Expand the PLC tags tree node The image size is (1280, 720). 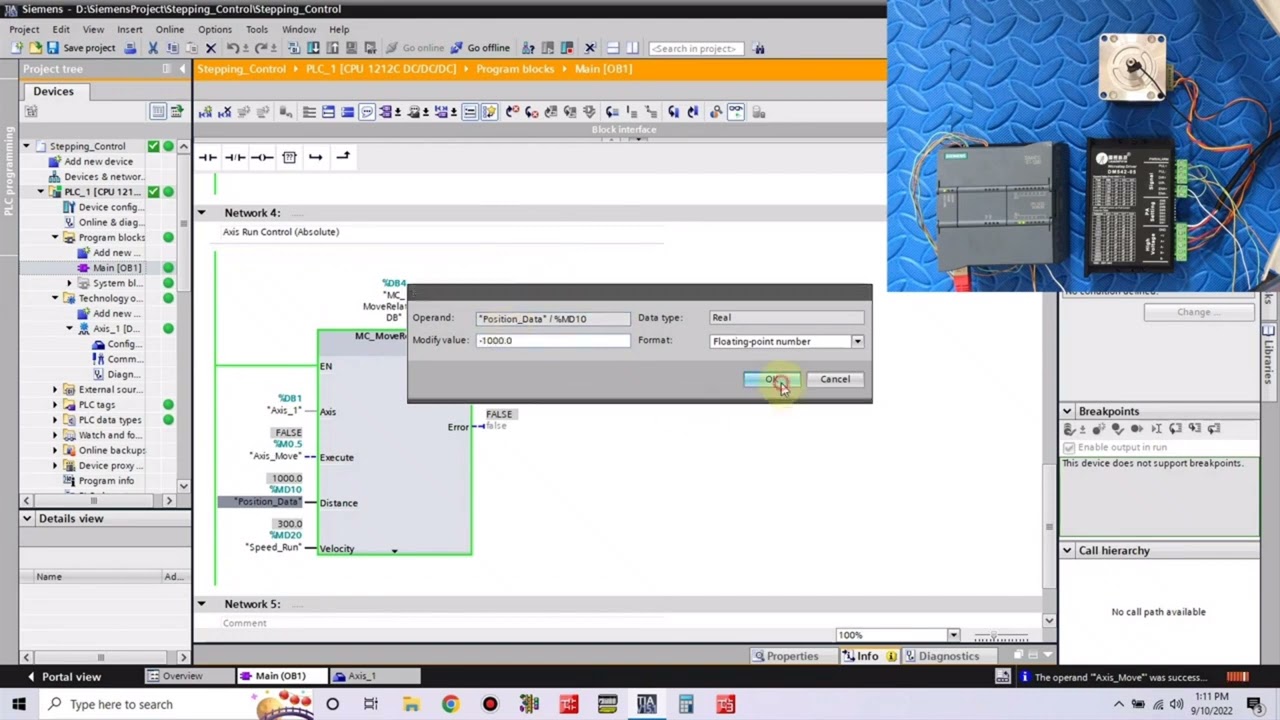[x=55, y=405]
